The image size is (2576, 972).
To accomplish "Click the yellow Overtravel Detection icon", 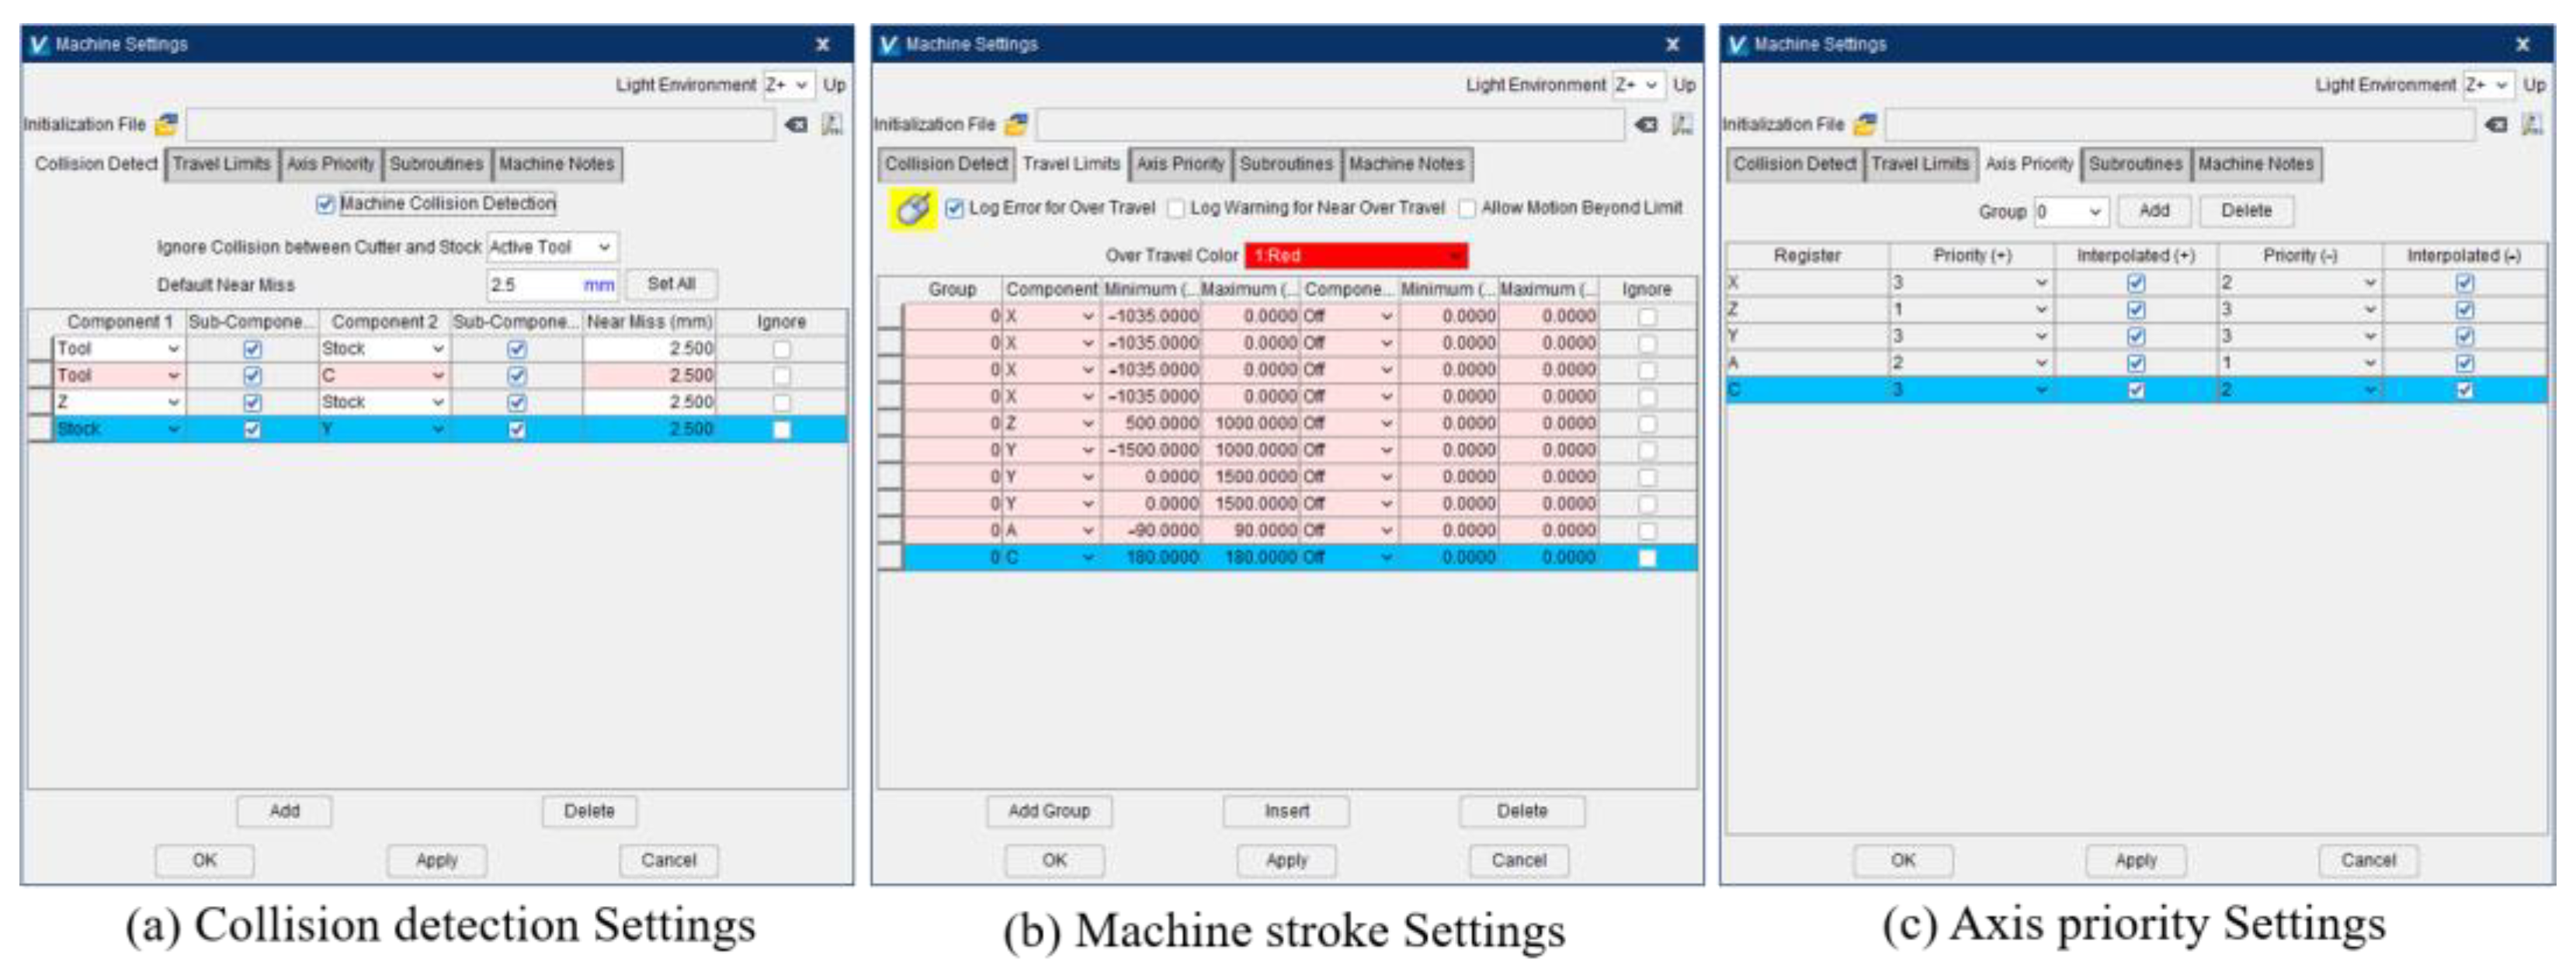I will pyautogui.click(x=912, y=209).
